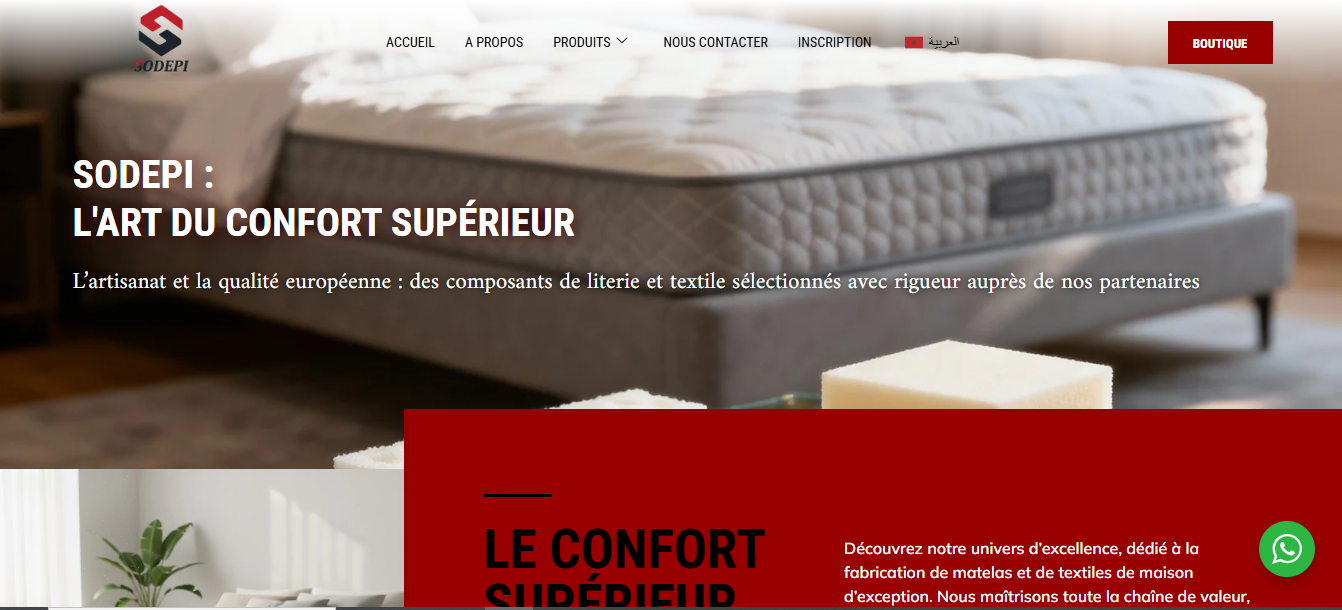The height and width of the screenshot is (610, 1342).
Task: Go to the ACCUEIL page
Action: click(410, 42)
